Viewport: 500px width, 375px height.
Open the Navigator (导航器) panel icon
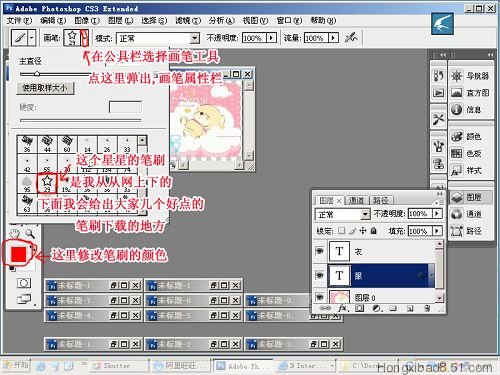[x=456, y=76]
